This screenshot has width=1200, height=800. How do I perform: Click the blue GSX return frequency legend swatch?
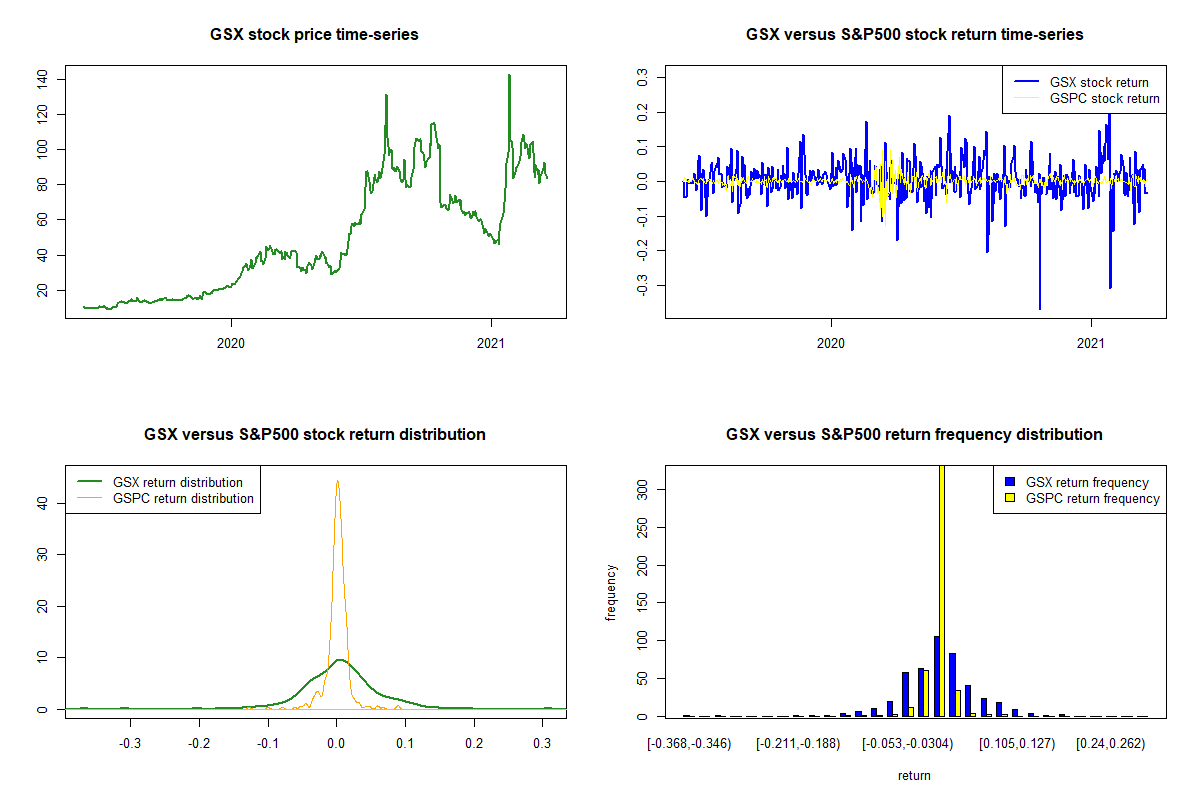click(x=1010, y=483)
